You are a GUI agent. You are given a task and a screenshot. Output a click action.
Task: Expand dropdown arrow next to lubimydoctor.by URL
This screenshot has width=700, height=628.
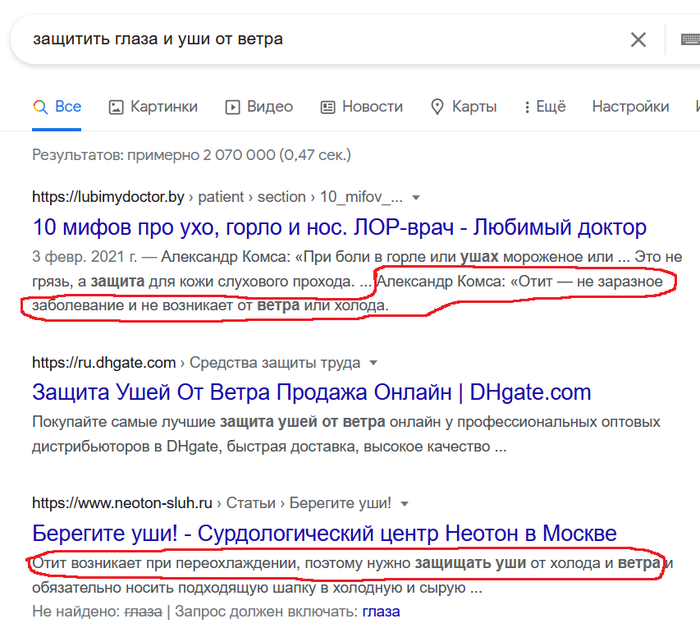tap(416, 198)
